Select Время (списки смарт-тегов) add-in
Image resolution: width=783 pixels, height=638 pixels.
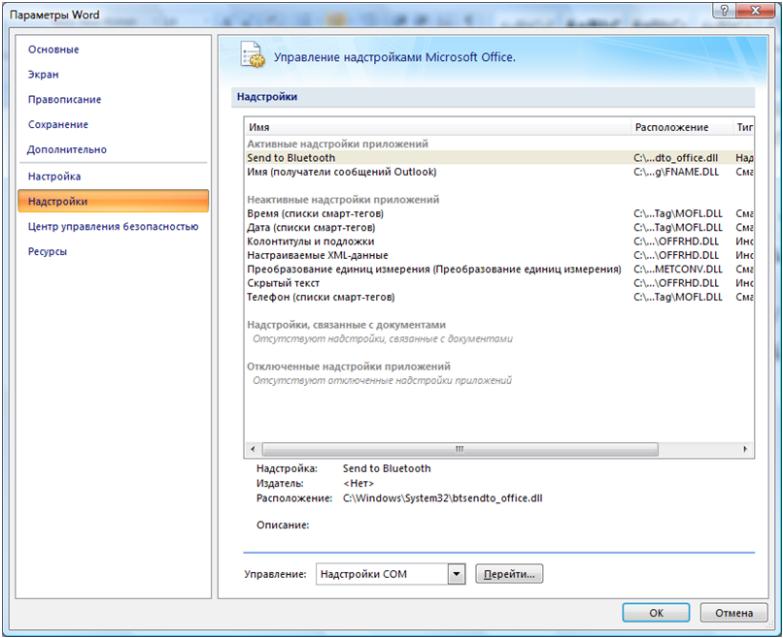point(499,214)
